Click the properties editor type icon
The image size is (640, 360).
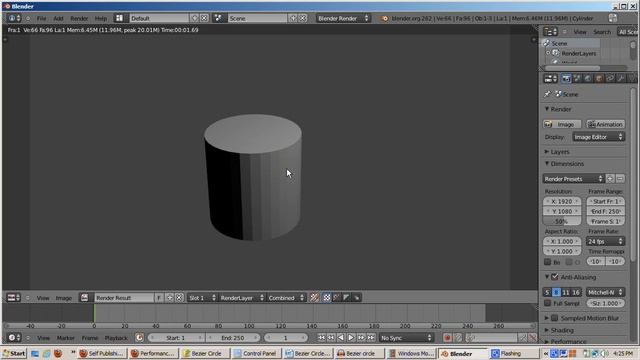(x=550, y=78)
